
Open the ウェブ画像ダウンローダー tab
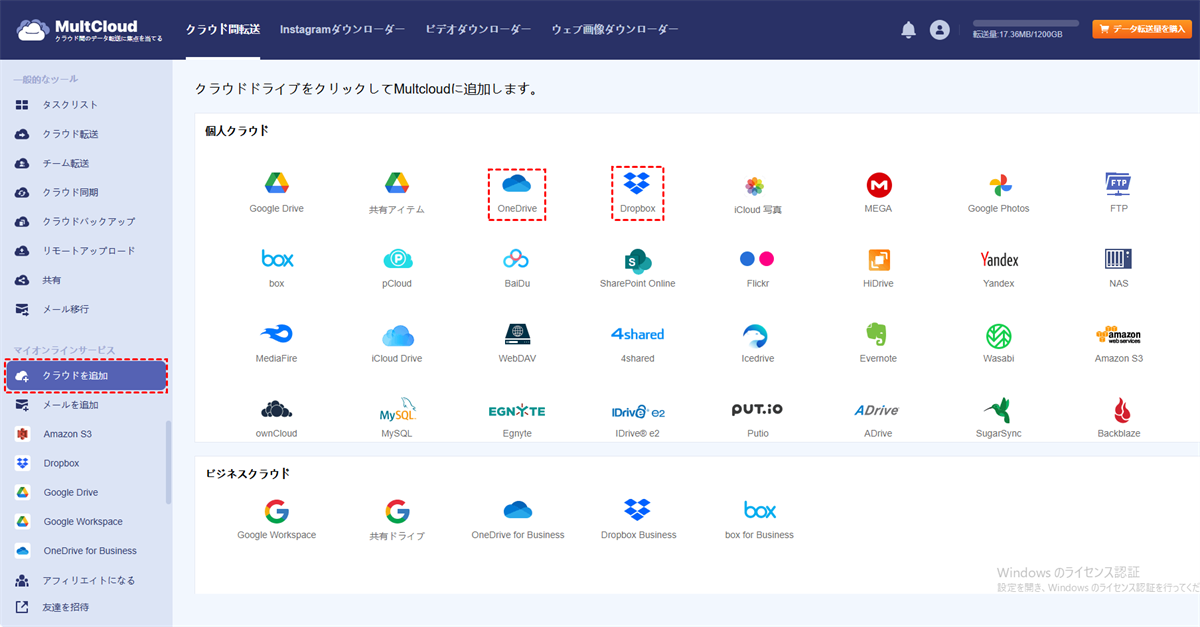coord(614,30)
